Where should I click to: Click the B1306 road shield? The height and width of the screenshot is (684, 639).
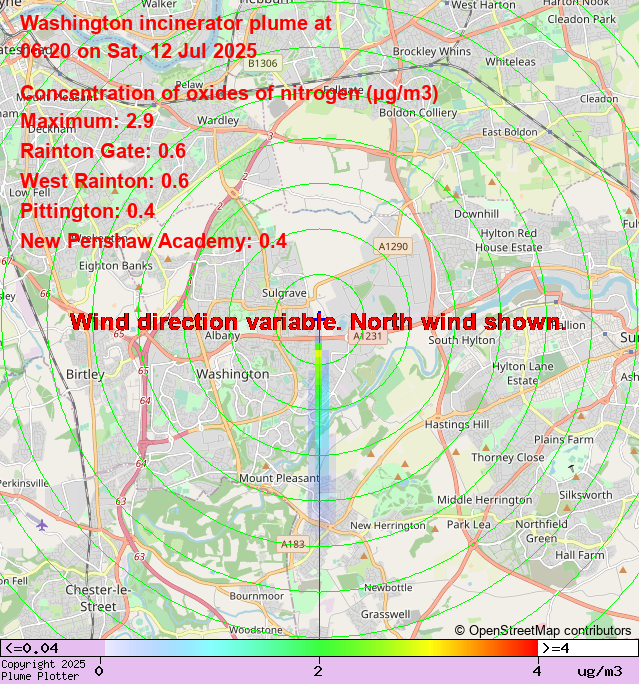[263, 63]
